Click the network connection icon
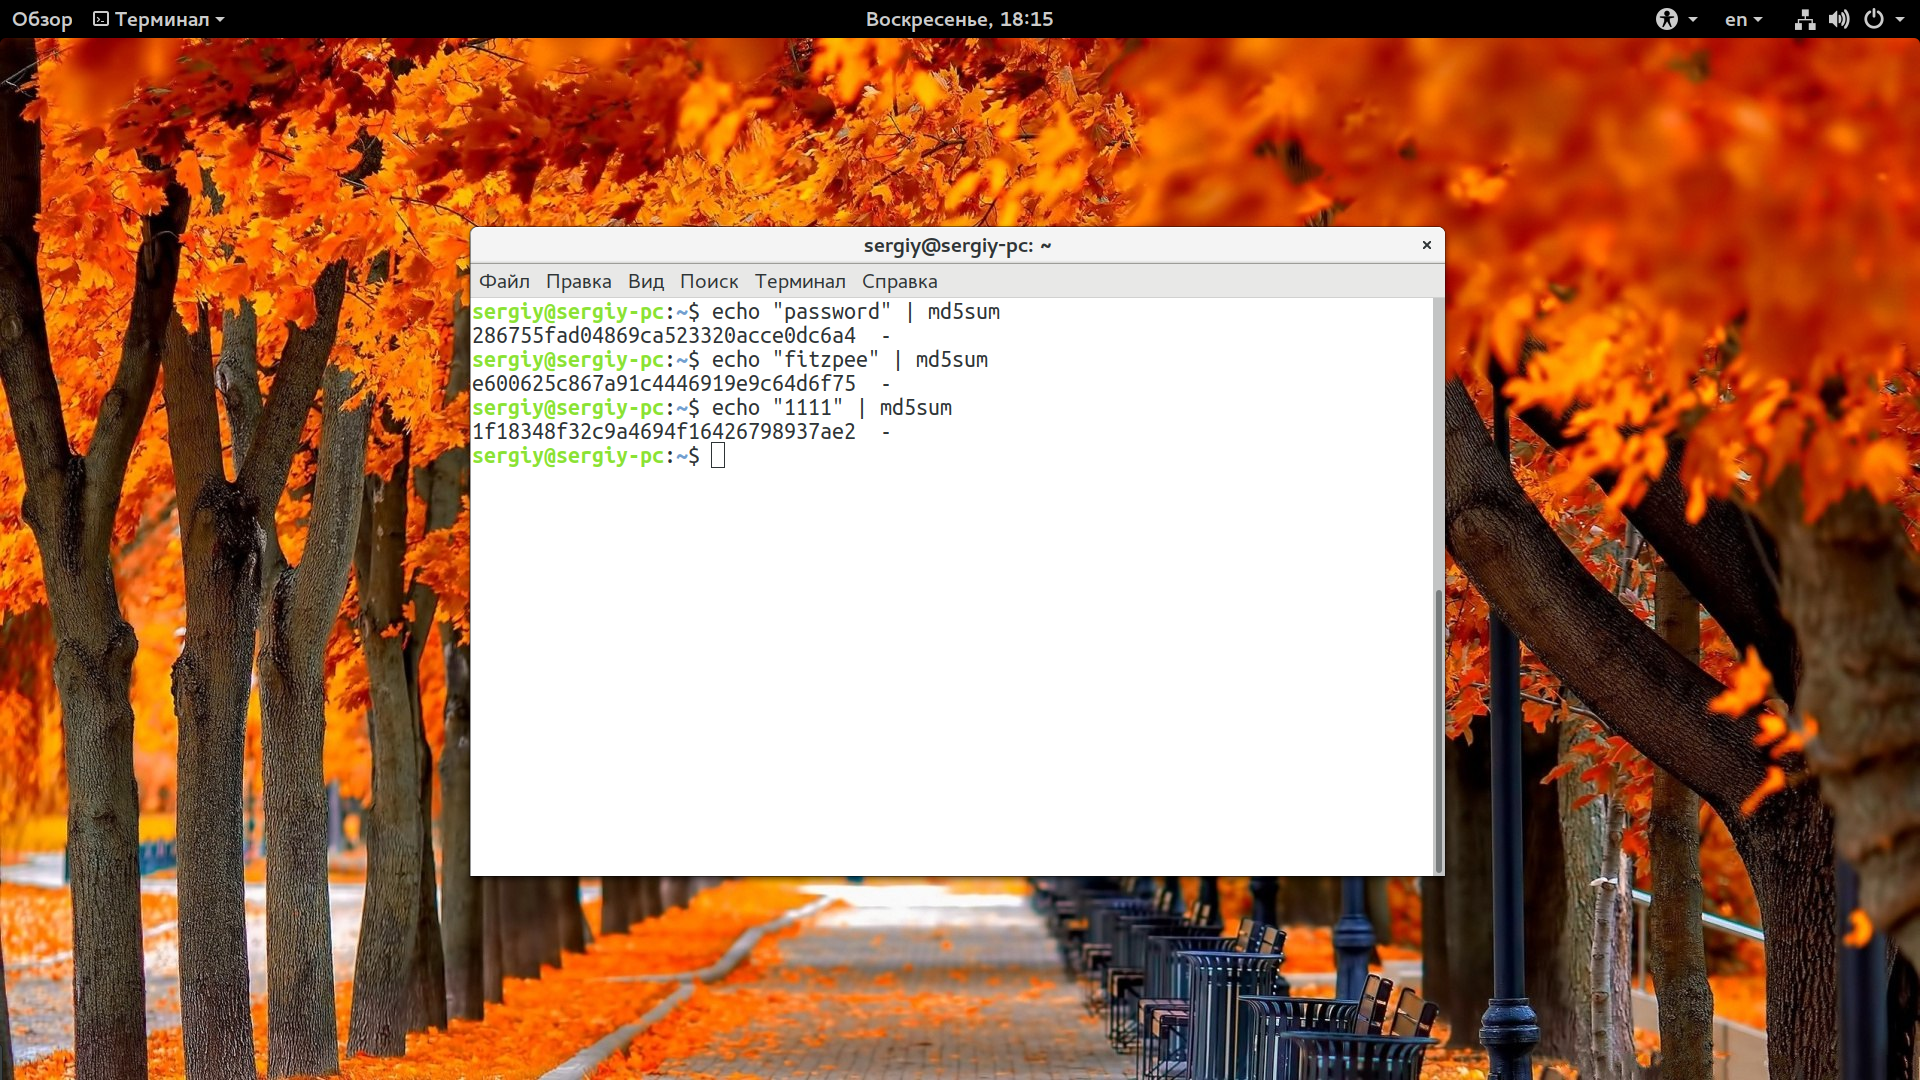Screen dimensions: 1920x1080 [1804, 19]
